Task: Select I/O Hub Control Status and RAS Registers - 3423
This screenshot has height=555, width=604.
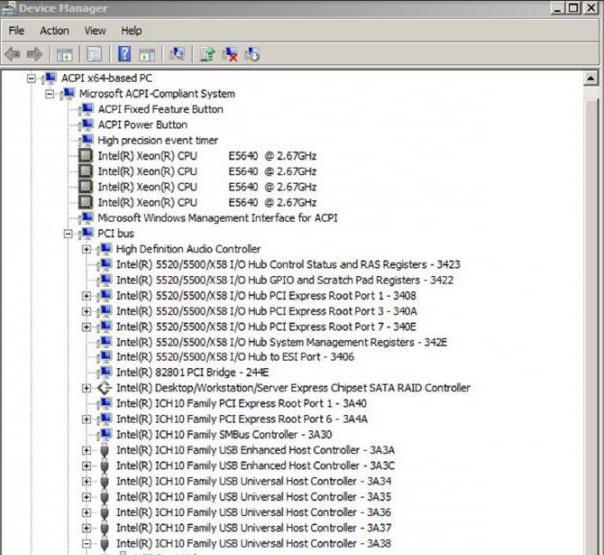Action: point(288,265)
